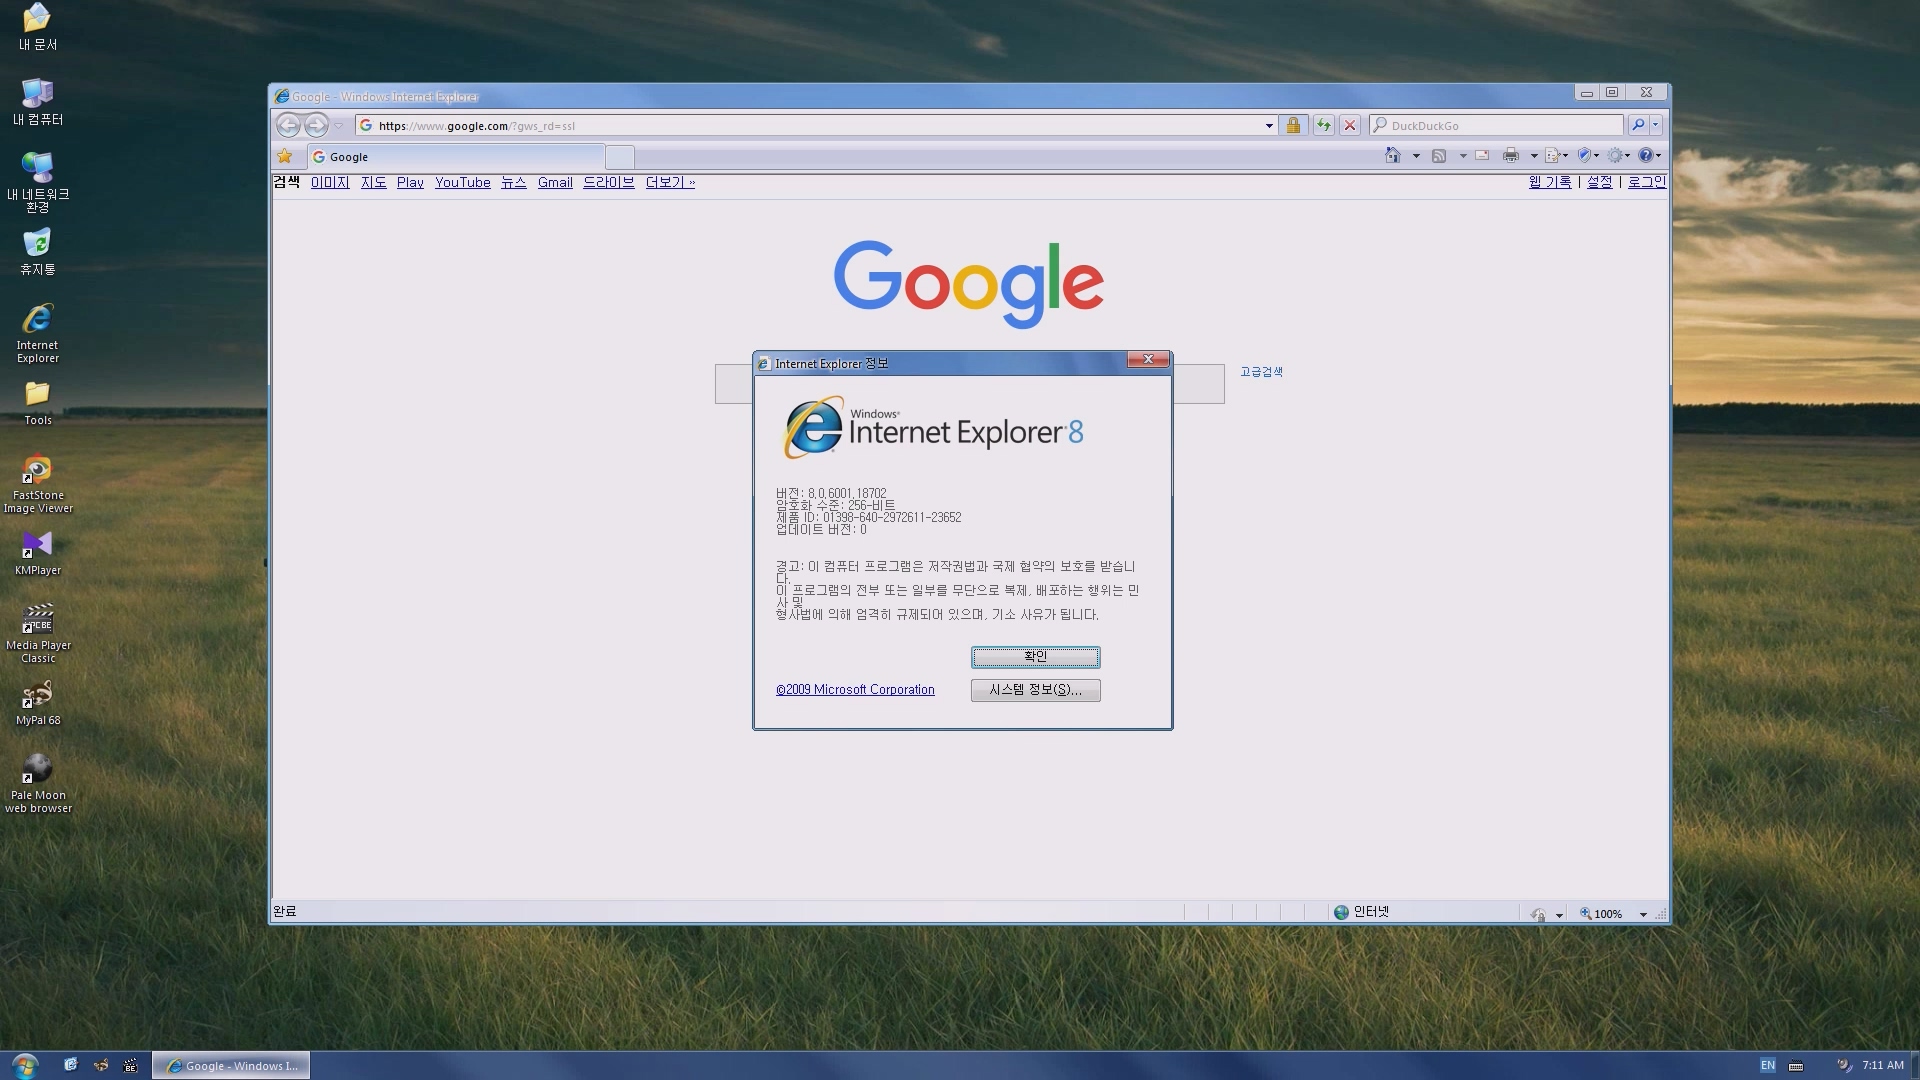This screenshot has width=1920, height=1080.
Task: Click the search magnifier button
Action: (x=1637, y=125)
